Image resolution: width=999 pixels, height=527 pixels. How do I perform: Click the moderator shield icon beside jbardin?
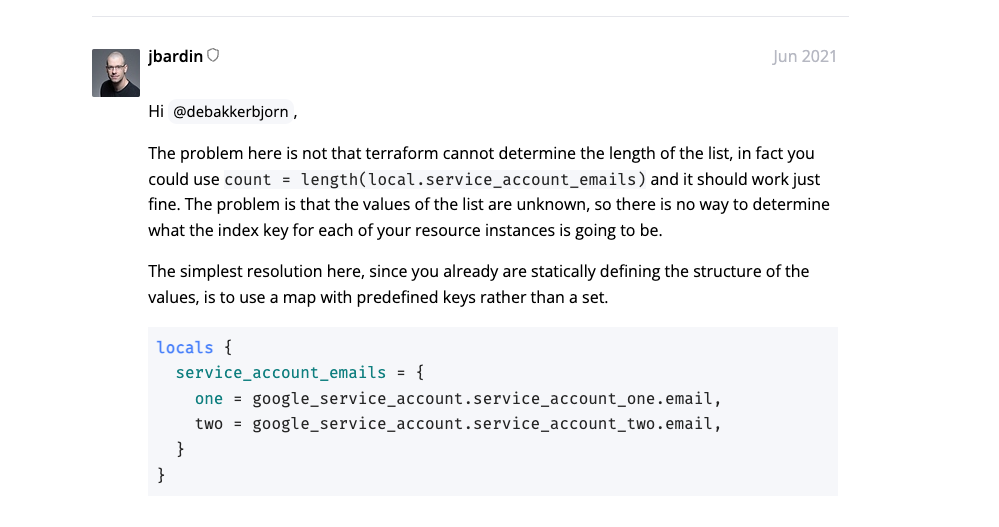(213, 56)
